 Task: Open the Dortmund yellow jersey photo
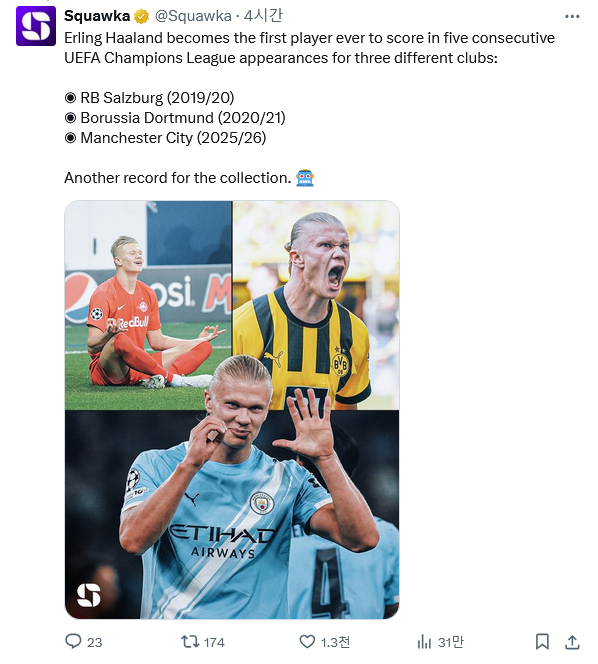pos(316,305)
